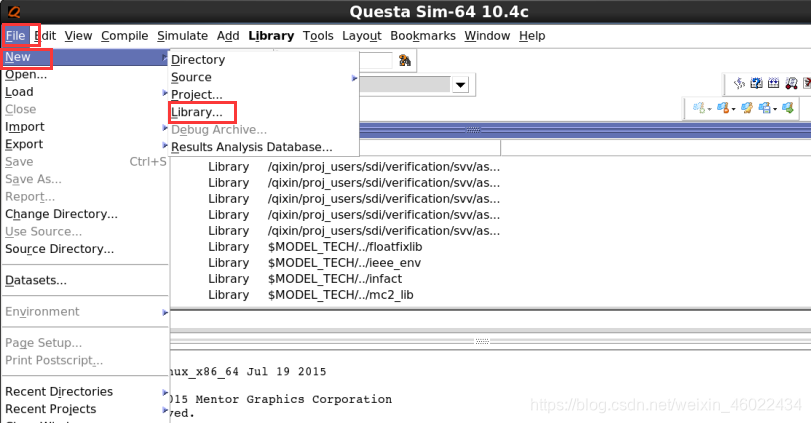Choose Change Directory... in File menu

point(62,214)
